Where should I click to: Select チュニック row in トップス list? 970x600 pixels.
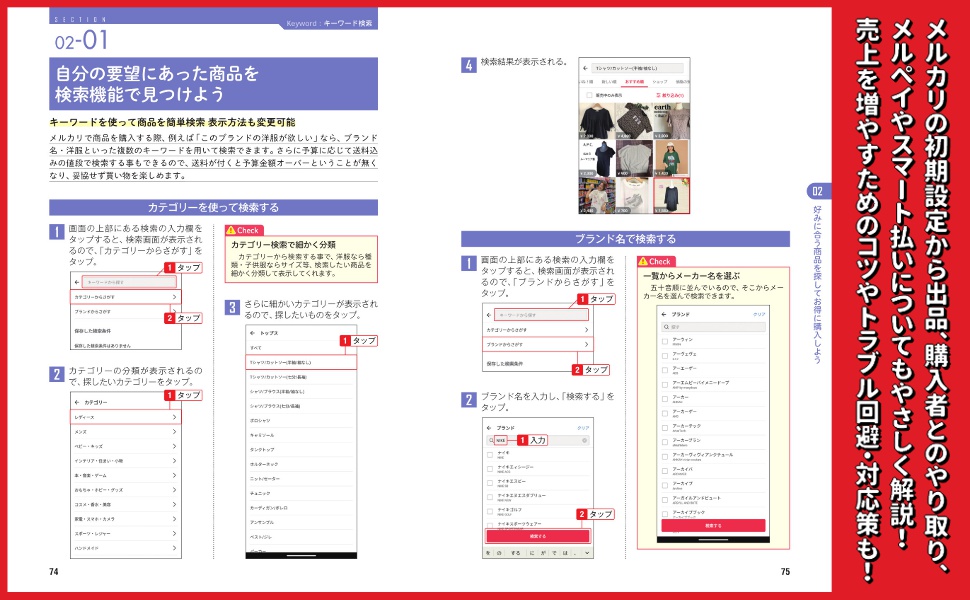(301, 493)
